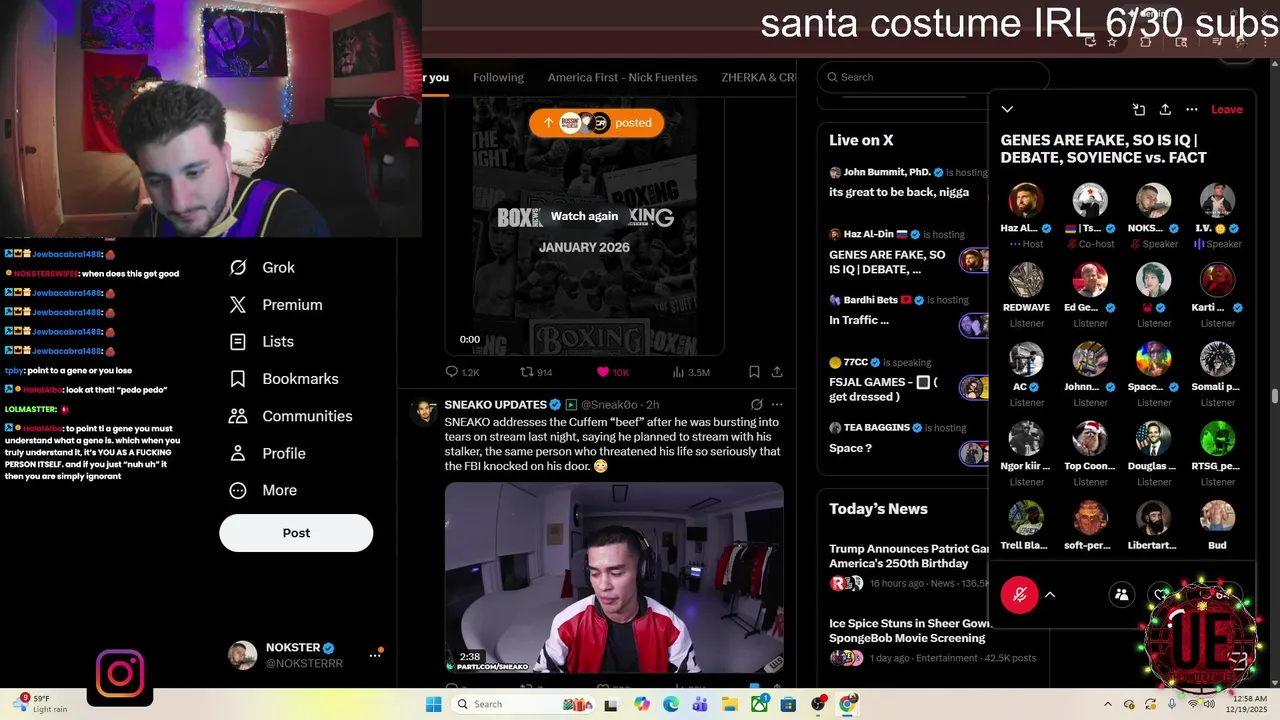Repost the boxing post (914)
This screenshot has width=1280, height=720.
pos(536,372)
